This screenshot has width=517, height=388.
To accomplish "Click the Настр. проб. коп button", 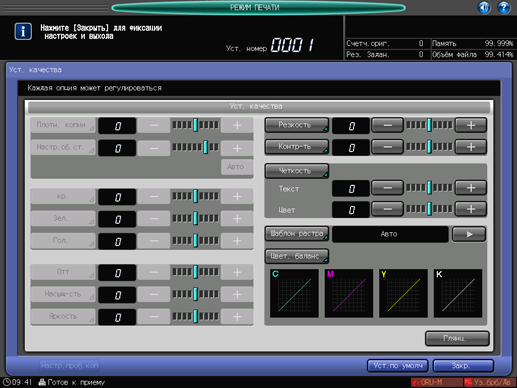I will [x=70, y=366].
